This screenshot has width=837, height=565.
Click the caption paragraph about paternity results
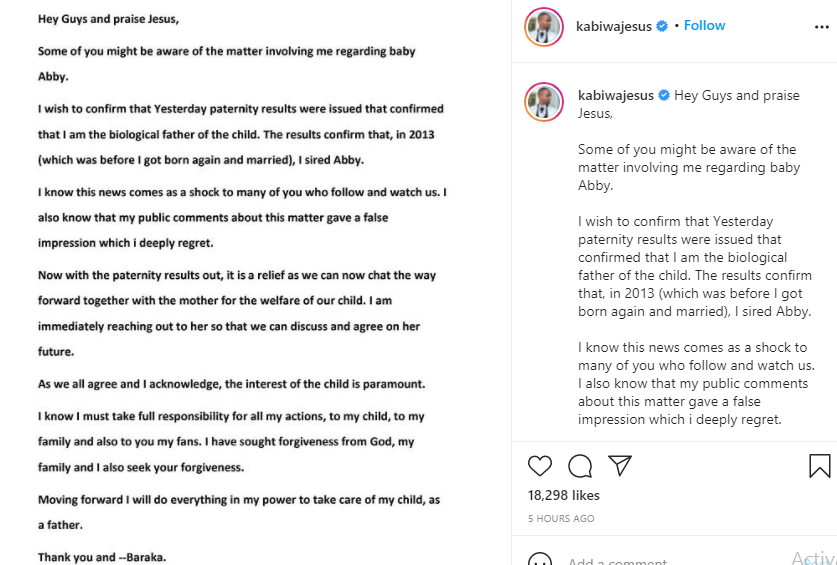(694, 266)
